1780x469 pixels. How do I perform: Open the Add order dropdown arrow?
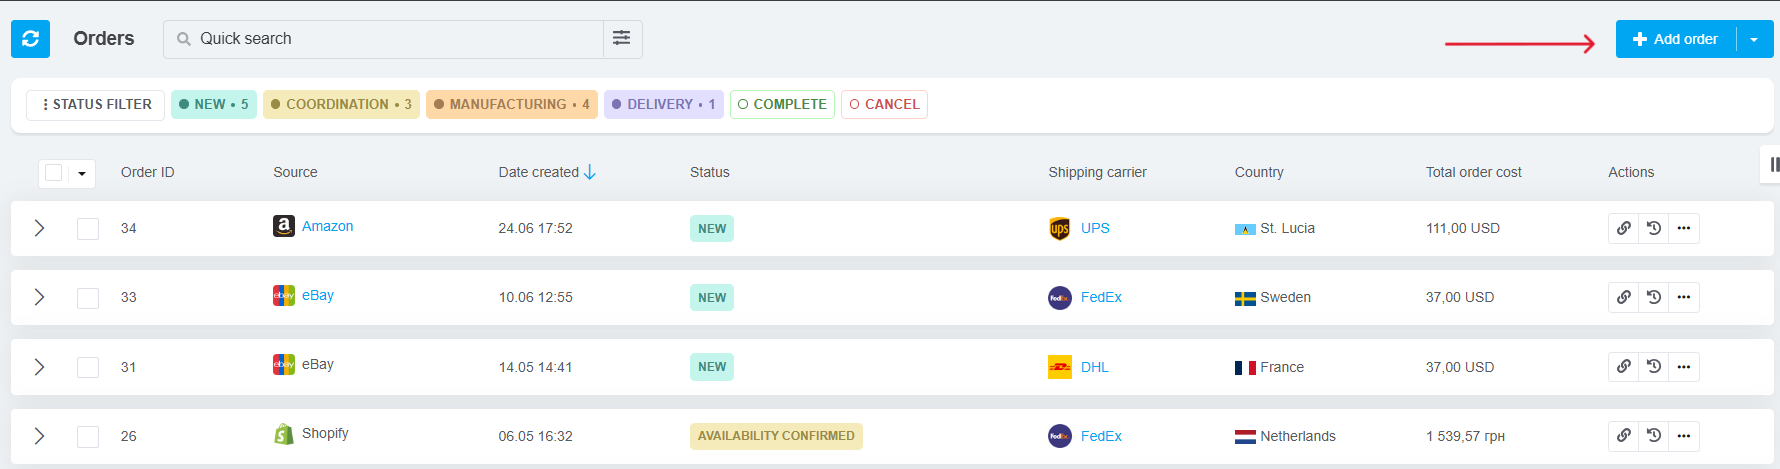pos(1754,39)
